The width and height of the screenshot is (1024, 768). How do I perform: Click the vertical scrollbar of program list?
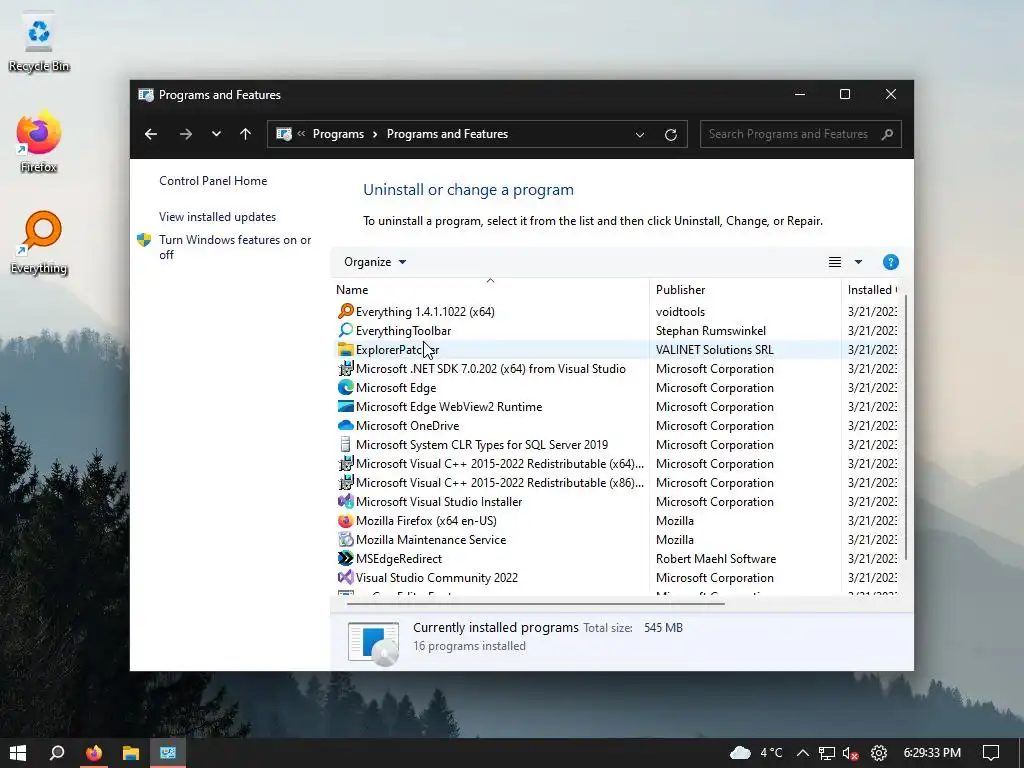(x=905, y=428)
